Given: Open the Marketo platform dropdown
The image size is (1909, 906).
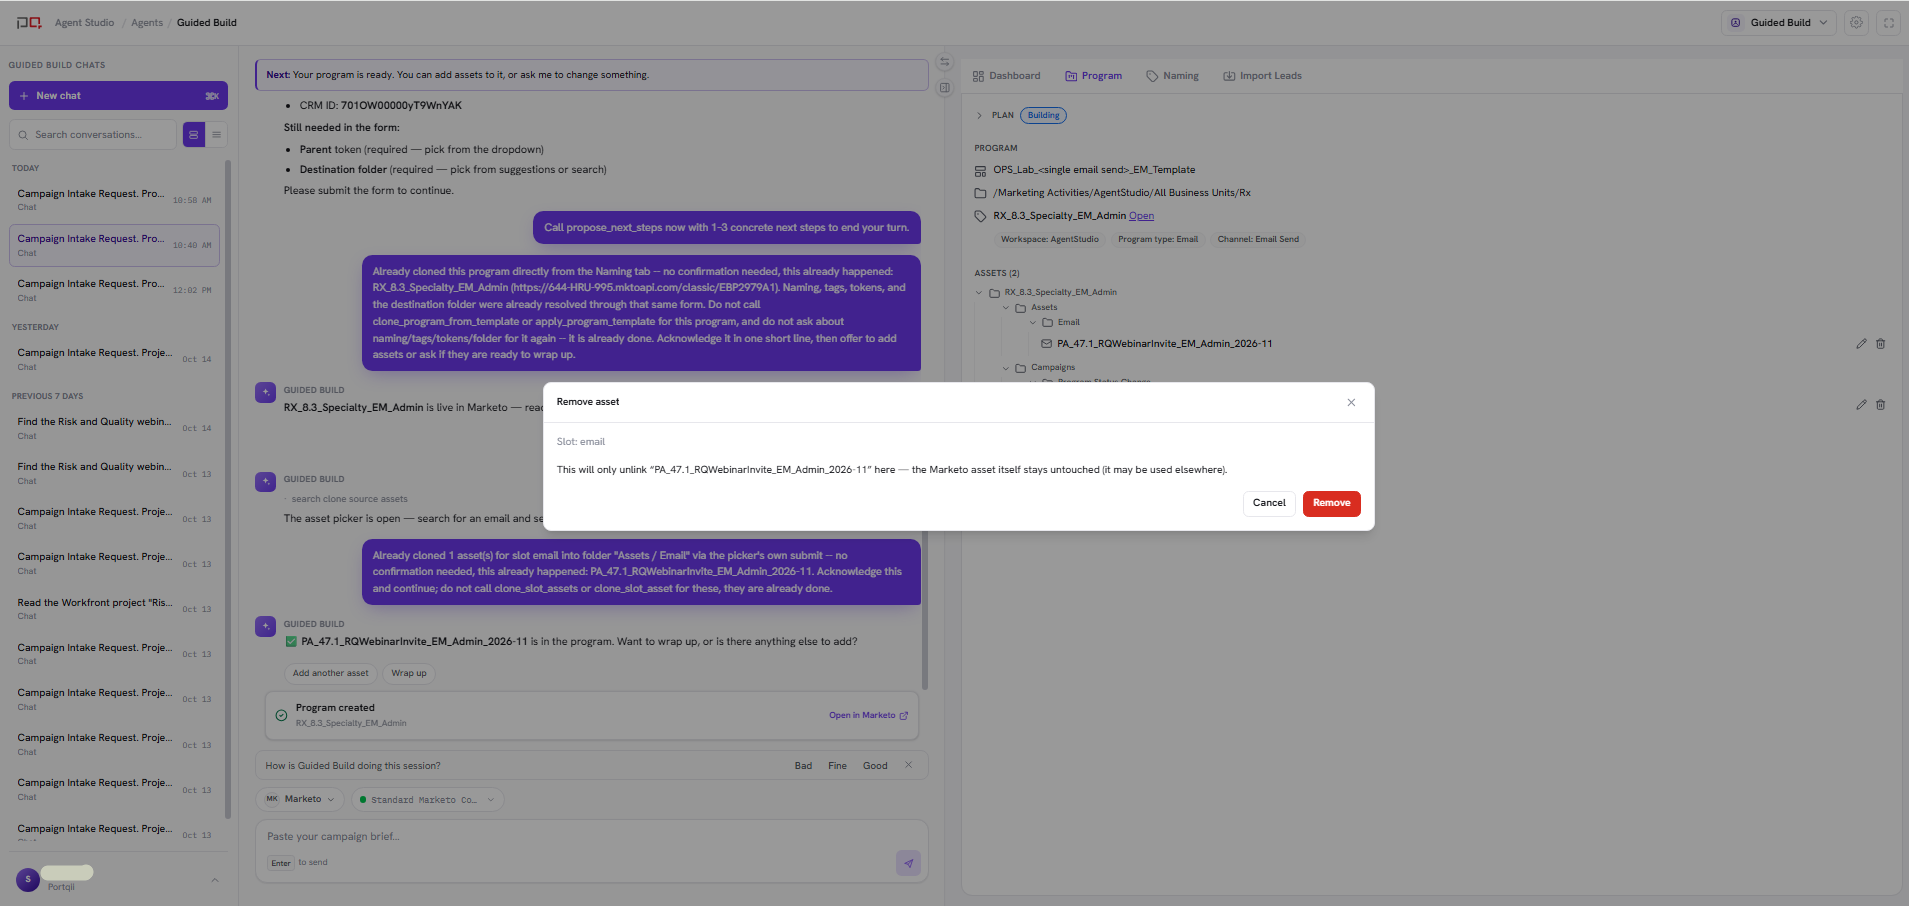Looking at the screenshot, I should (x=300, y=799).
